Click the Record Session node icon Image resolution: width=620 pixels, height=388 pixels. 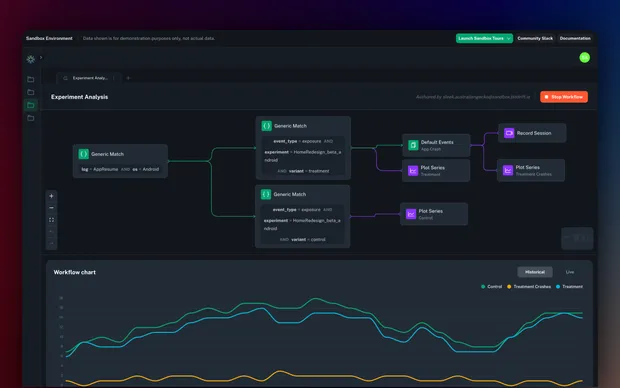point(509,133)
